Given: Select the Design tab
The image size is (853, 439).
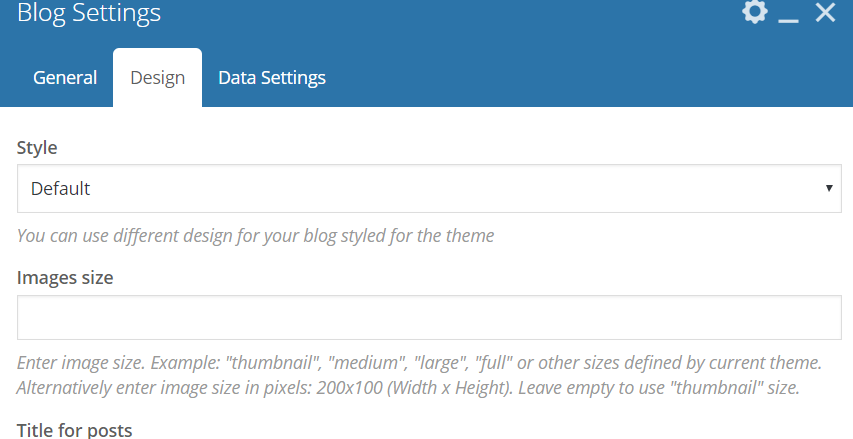Looking at the screenshot, I should [x=158, y=78].
